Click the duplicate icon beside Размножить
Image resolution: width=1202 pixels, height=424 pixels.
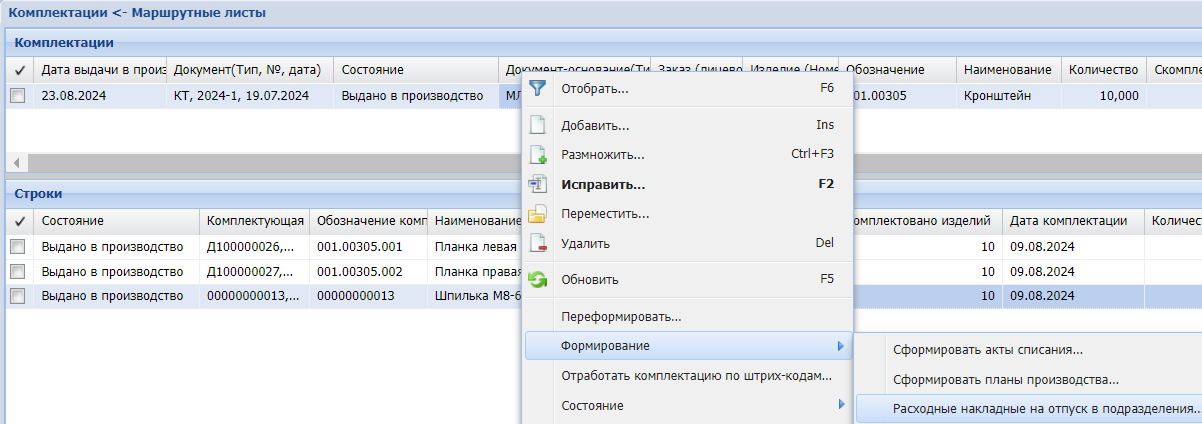click(x=538, y=155)
